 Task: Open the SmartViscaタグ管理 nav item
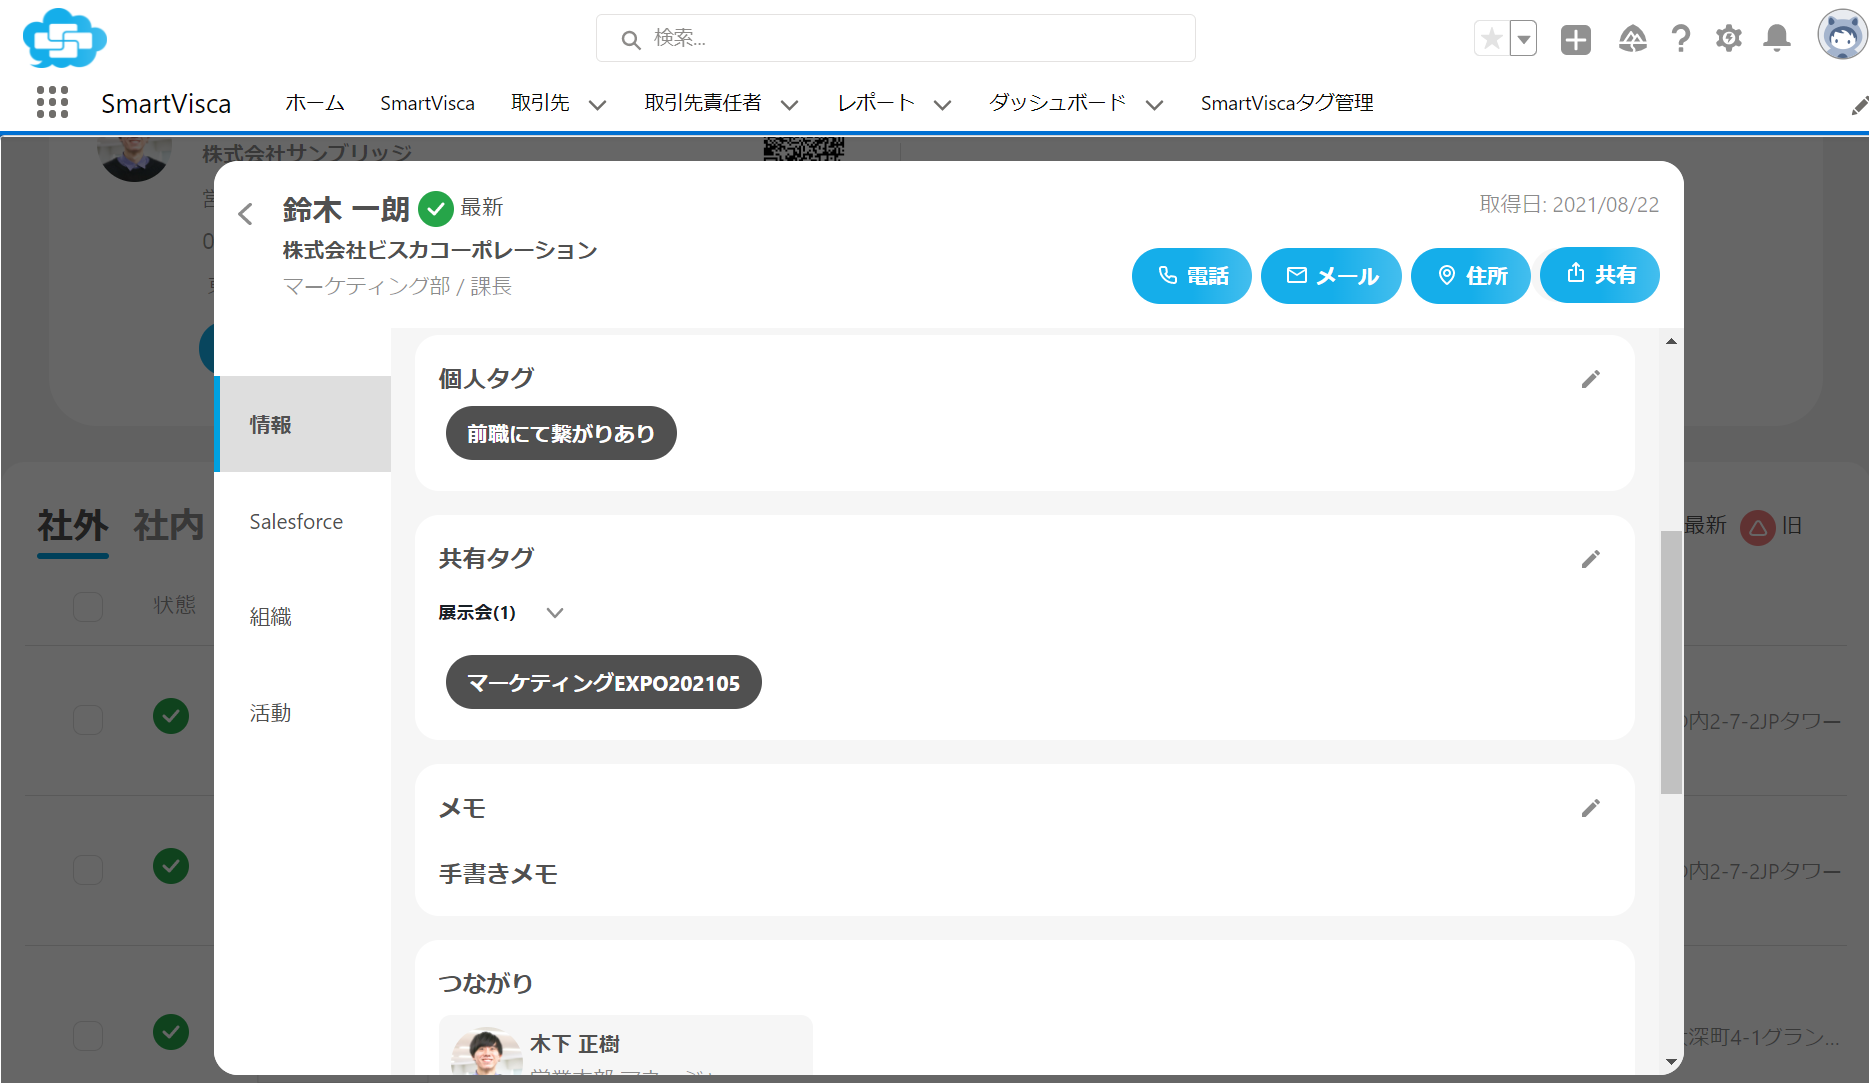tap(1287, 103)
